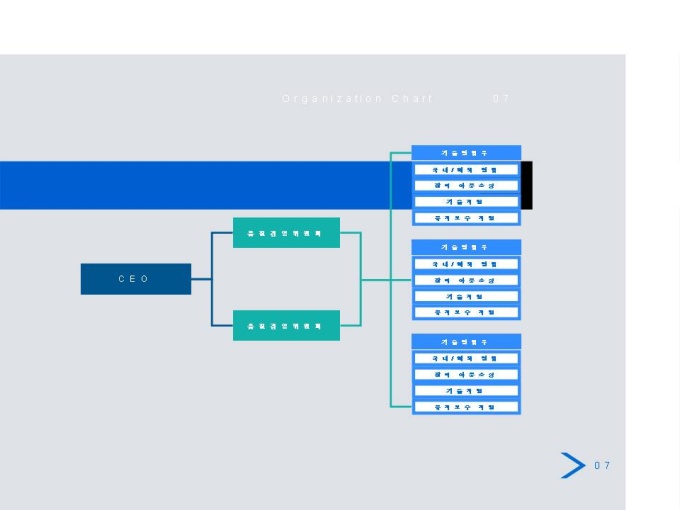The image size is (680, 510).
Task: Select the dark blue CEO box
Action: (x=136, y=279)
